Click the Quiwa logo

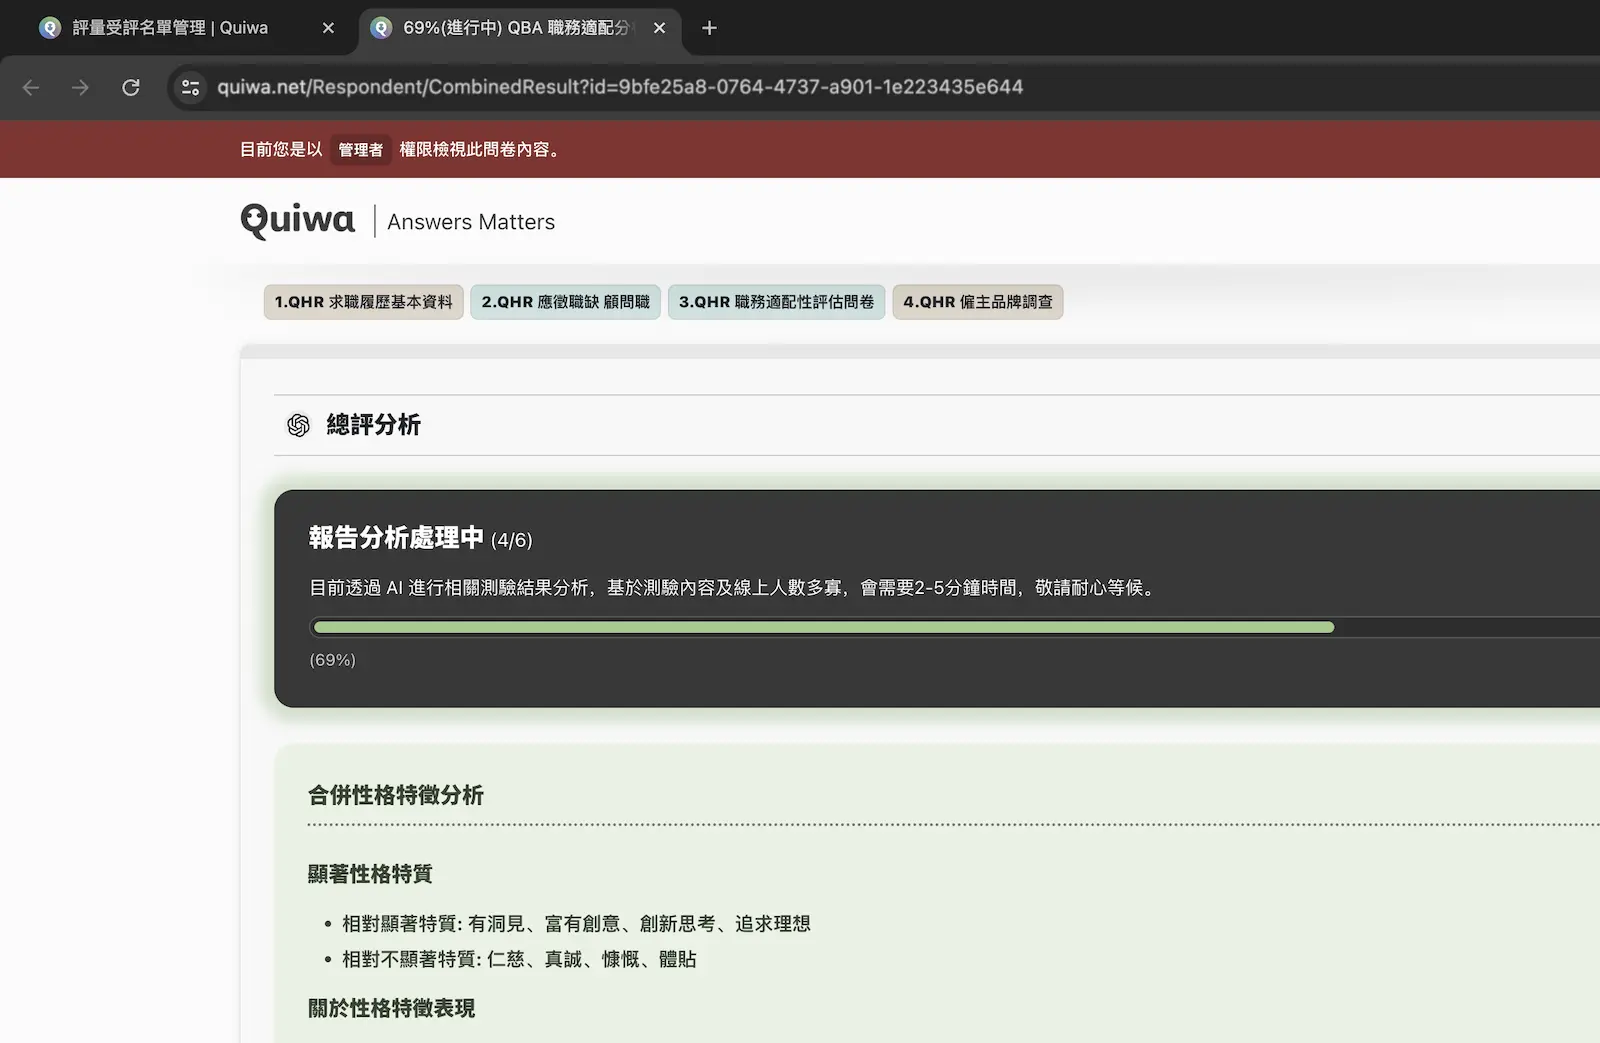tap(298, 220)
